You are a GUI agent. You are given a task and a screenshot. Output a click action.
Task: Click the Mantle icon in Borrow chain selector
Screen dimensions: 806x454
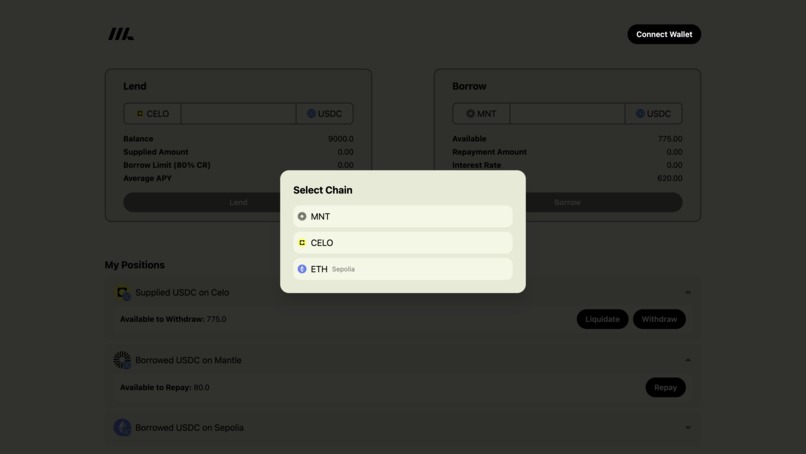tap(470, 114)
